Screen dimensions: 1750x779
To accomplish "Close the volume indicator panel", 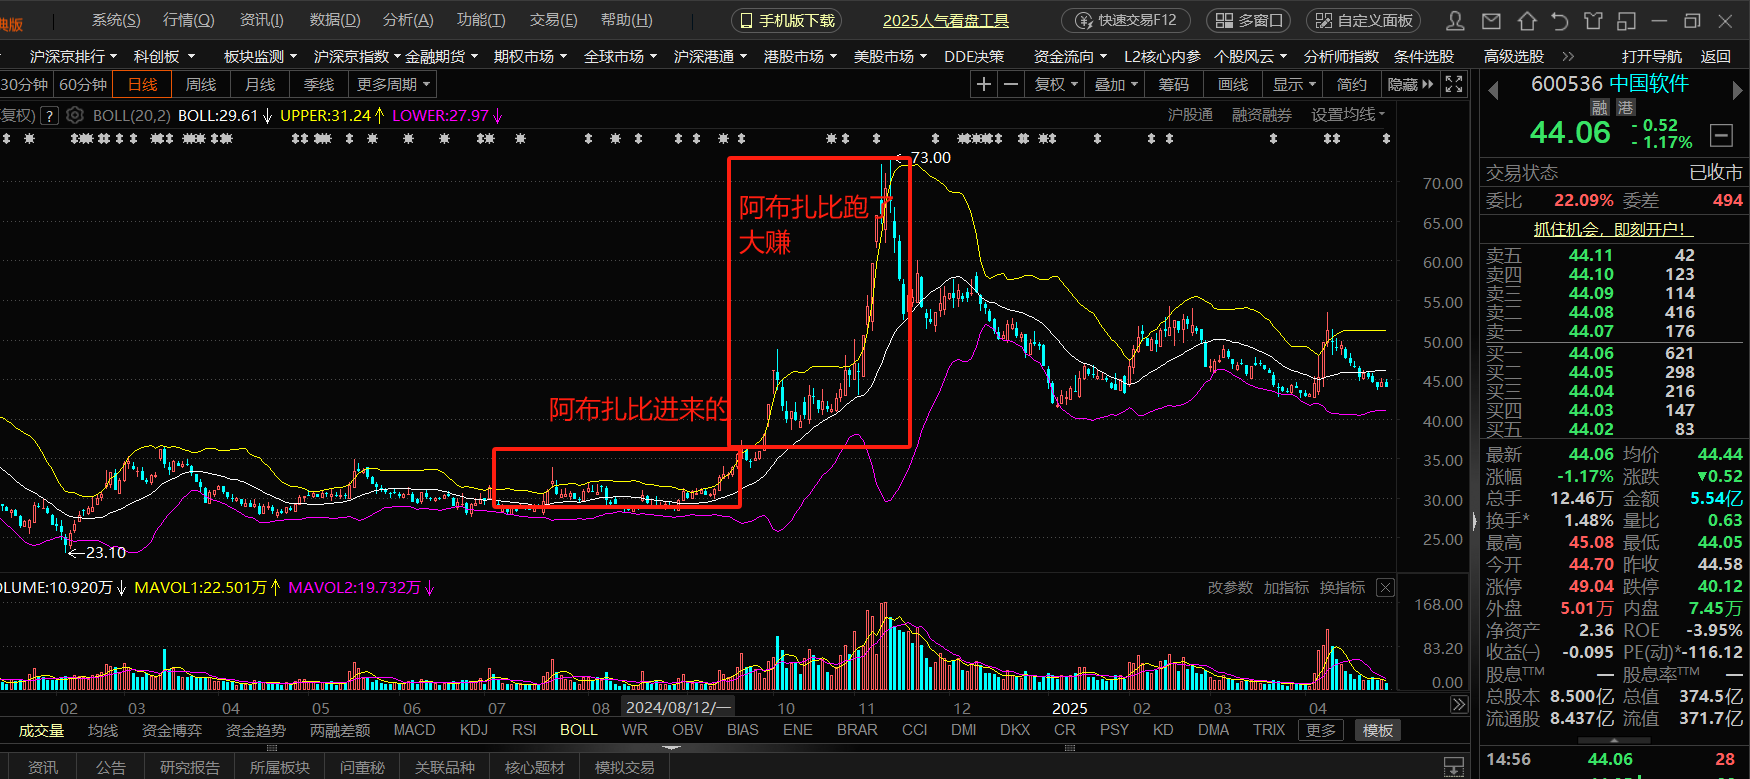I will [1385, 587].
